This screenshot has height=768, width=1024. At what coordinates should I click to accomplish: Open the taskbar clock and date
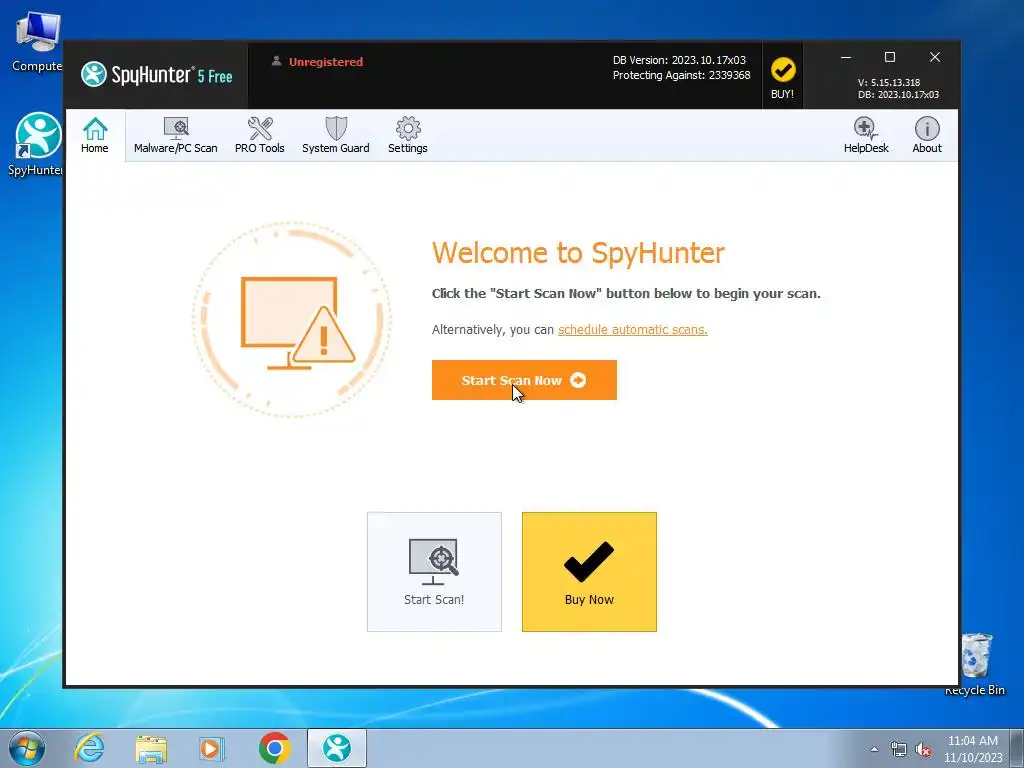point(972,749)
